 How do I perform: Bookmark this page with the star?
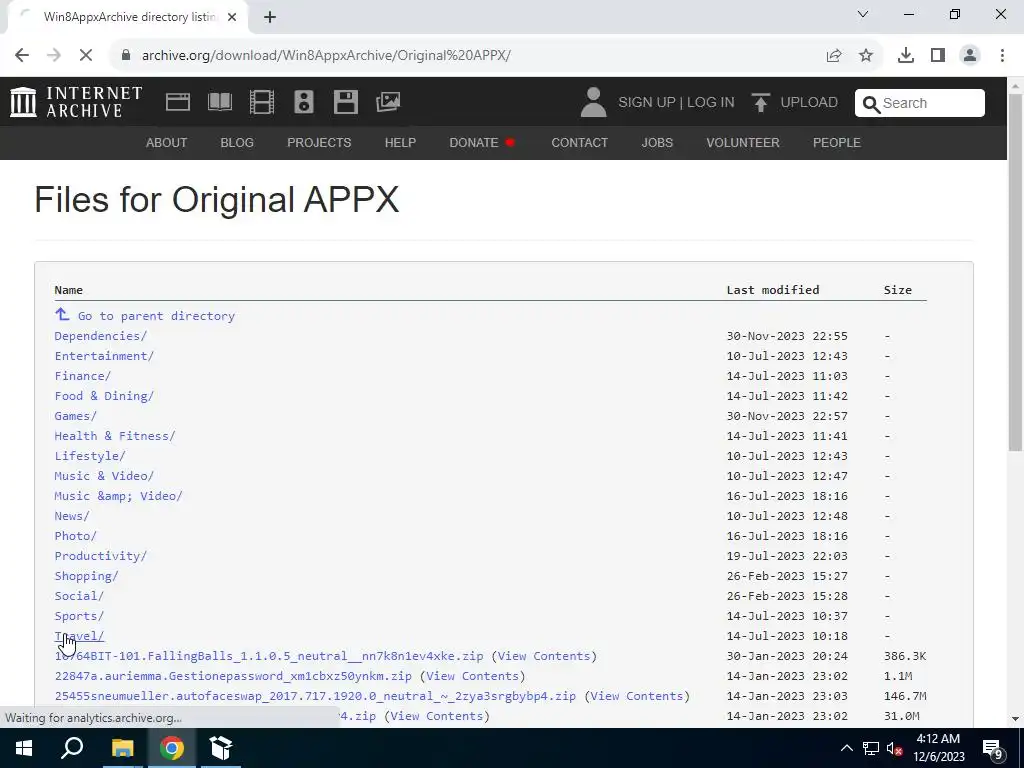(866, 56)
